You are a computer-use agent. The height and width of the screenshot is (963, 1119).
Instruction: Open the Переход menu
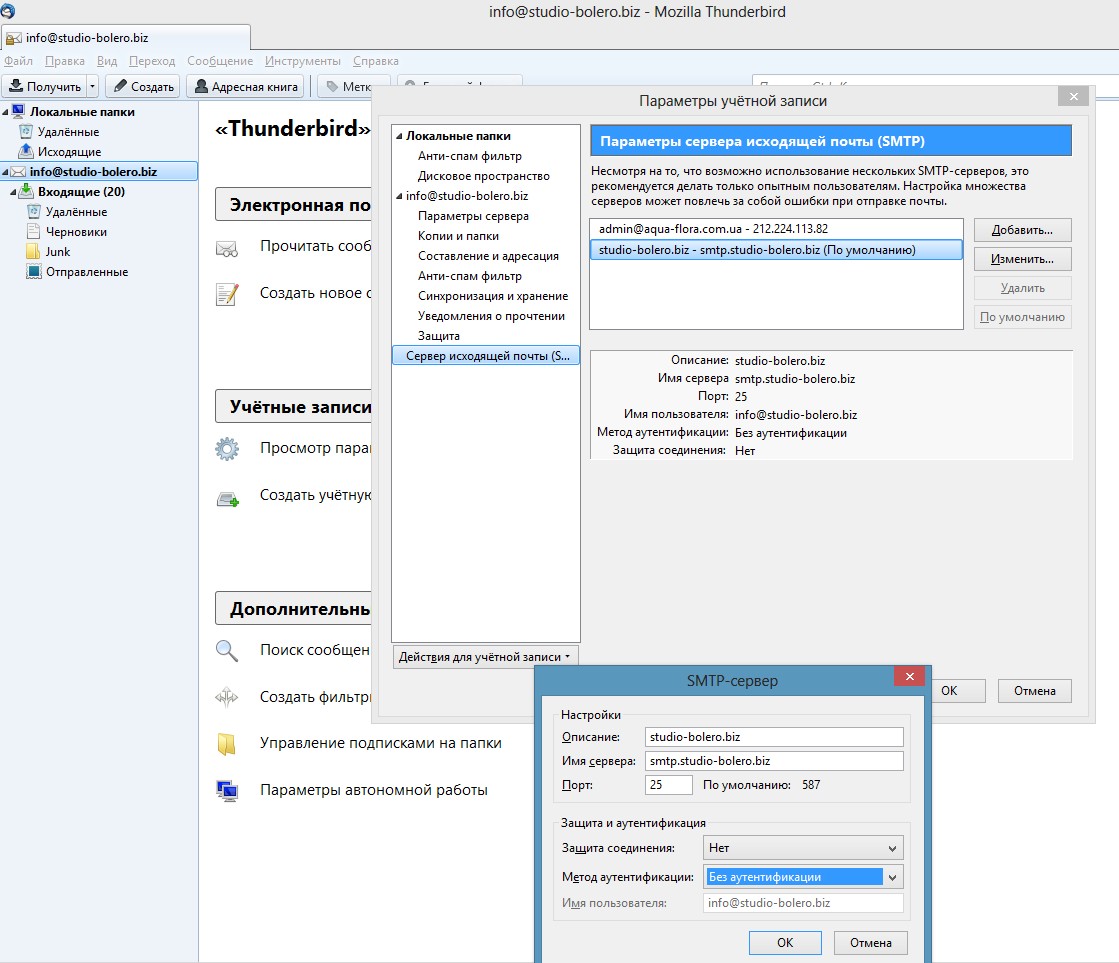tap(152, 61)
